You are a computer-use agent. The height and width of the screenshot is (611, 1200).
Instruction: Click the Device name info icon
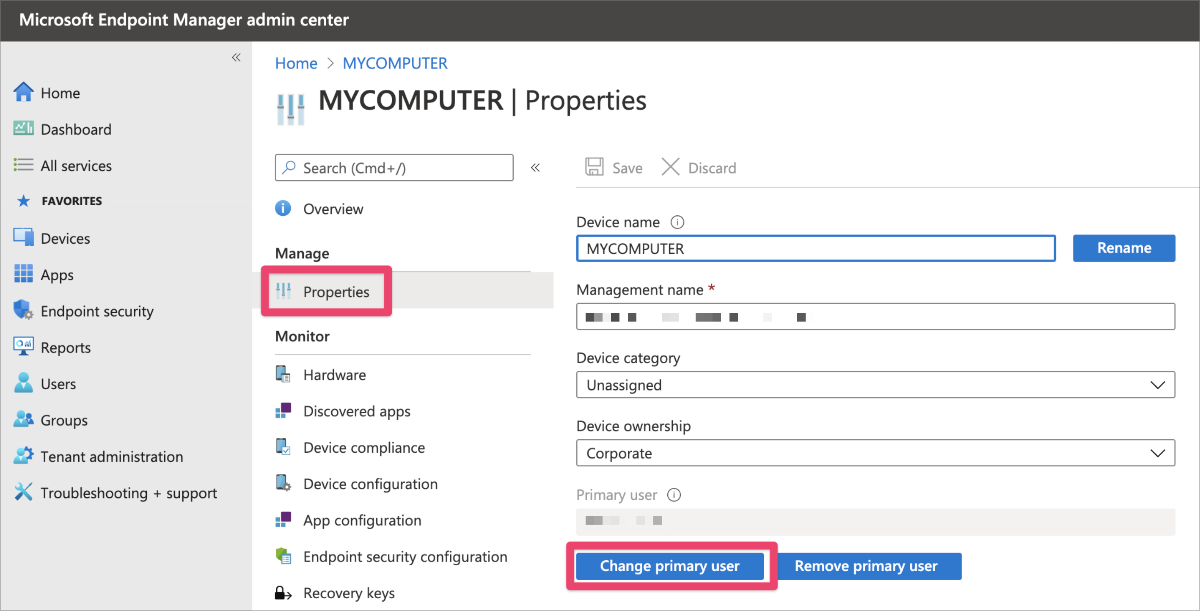point(677,222)
